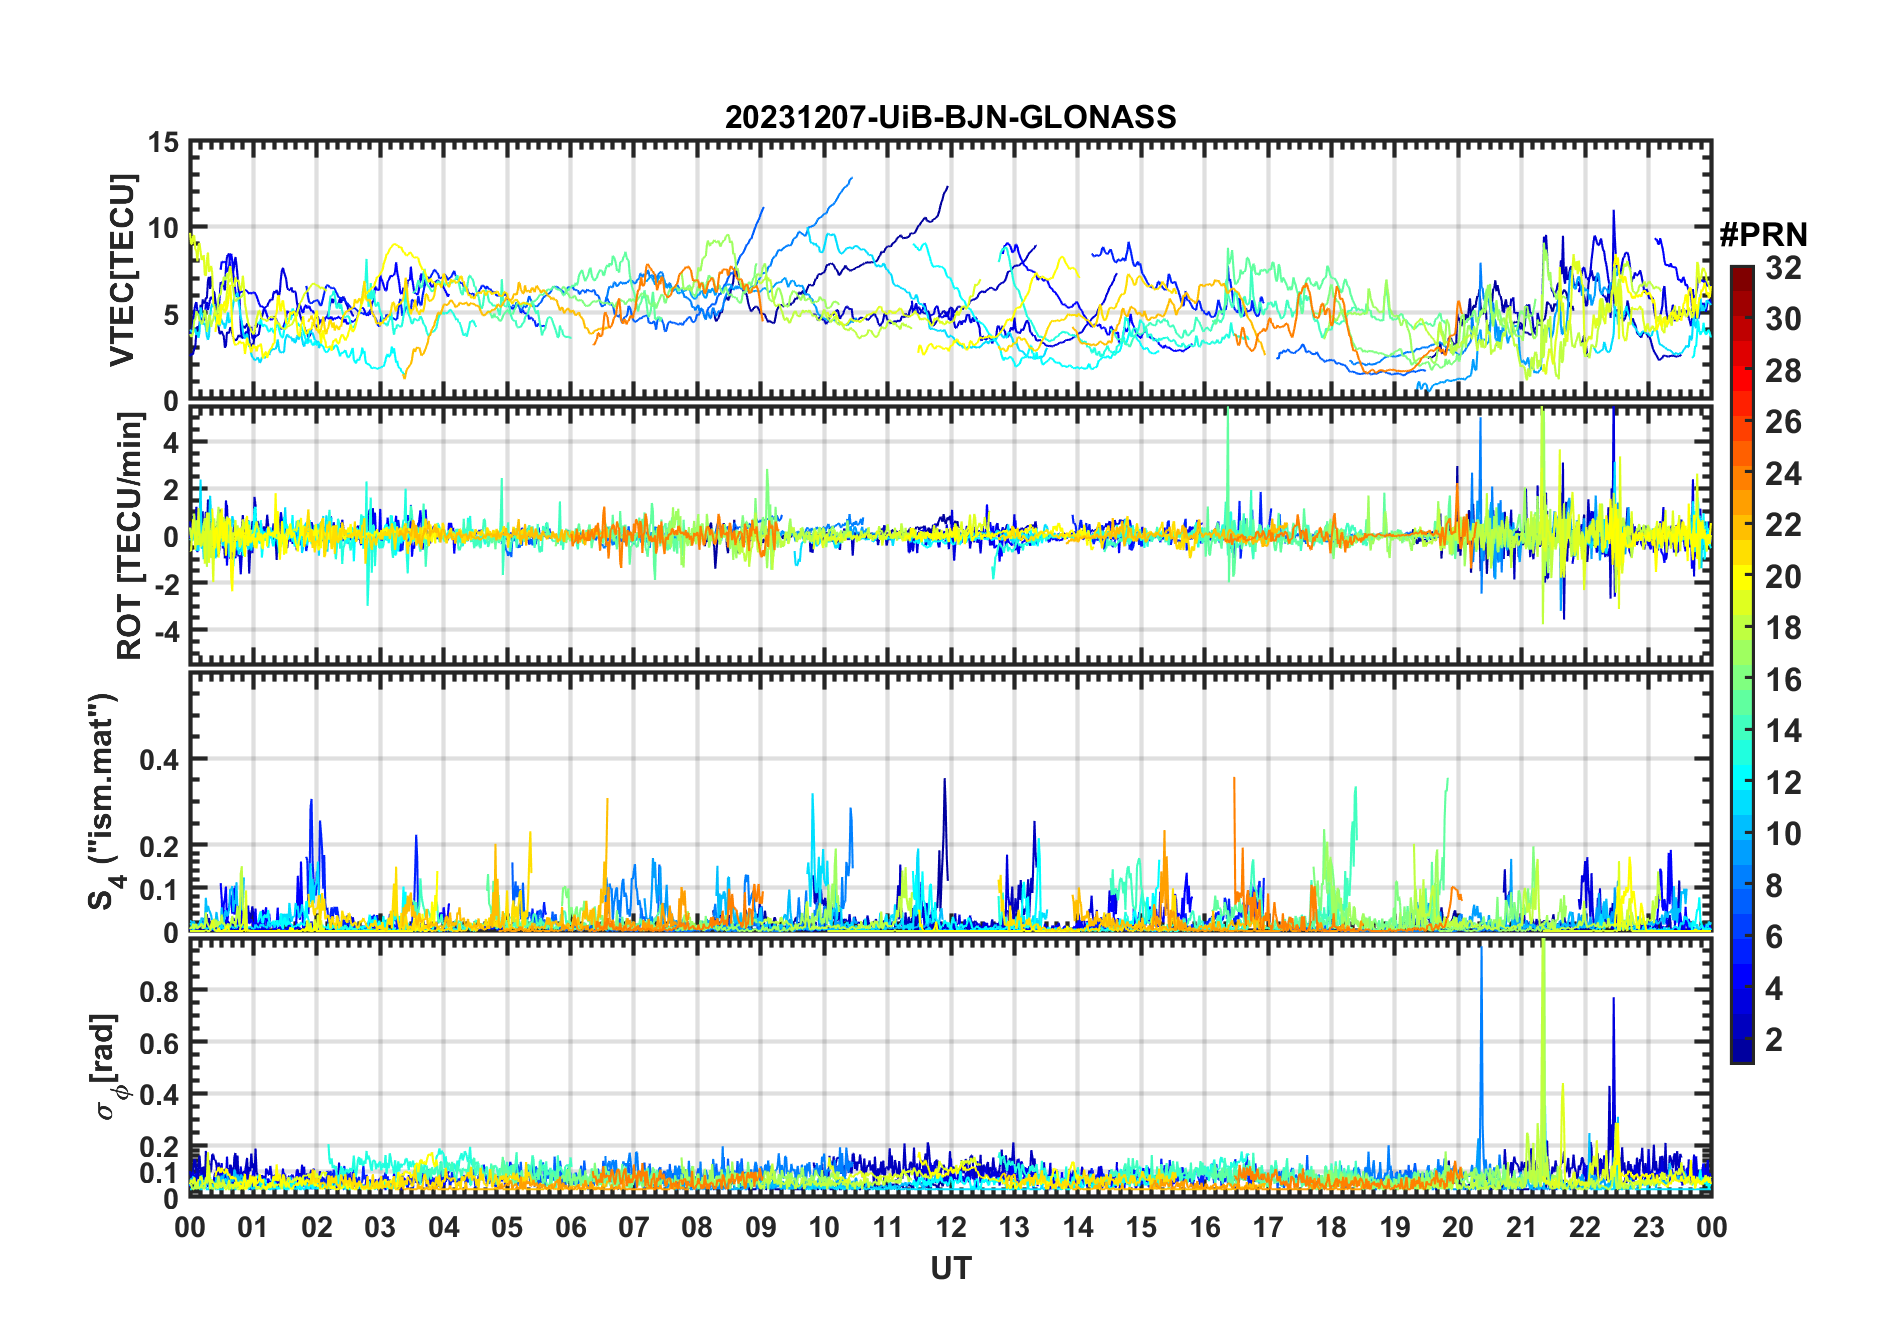The image size is (1902, 1330).
Task: Click the VTEC y-axis tick label 15
Action: 163,143
